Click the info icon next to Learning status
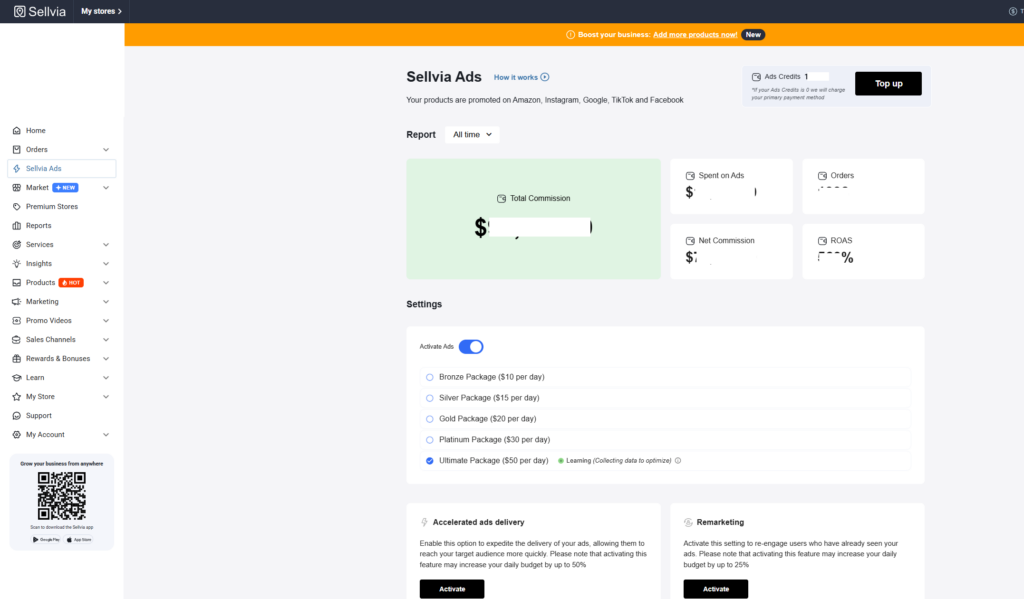The height and width of the screenshot is (599, 1024). 678,461
